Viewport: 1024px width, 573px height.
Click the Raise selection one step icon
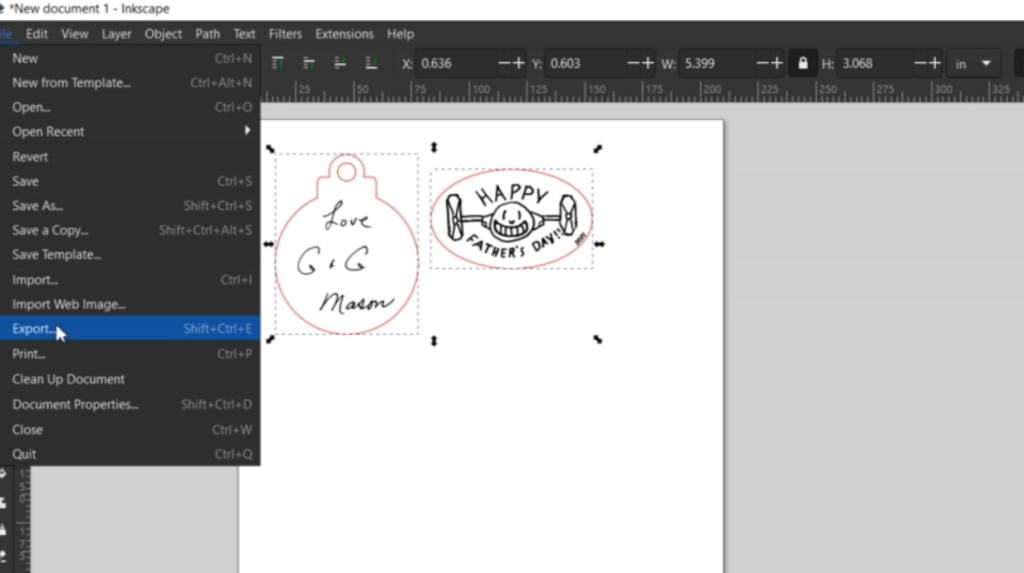(x=310, y=63)
